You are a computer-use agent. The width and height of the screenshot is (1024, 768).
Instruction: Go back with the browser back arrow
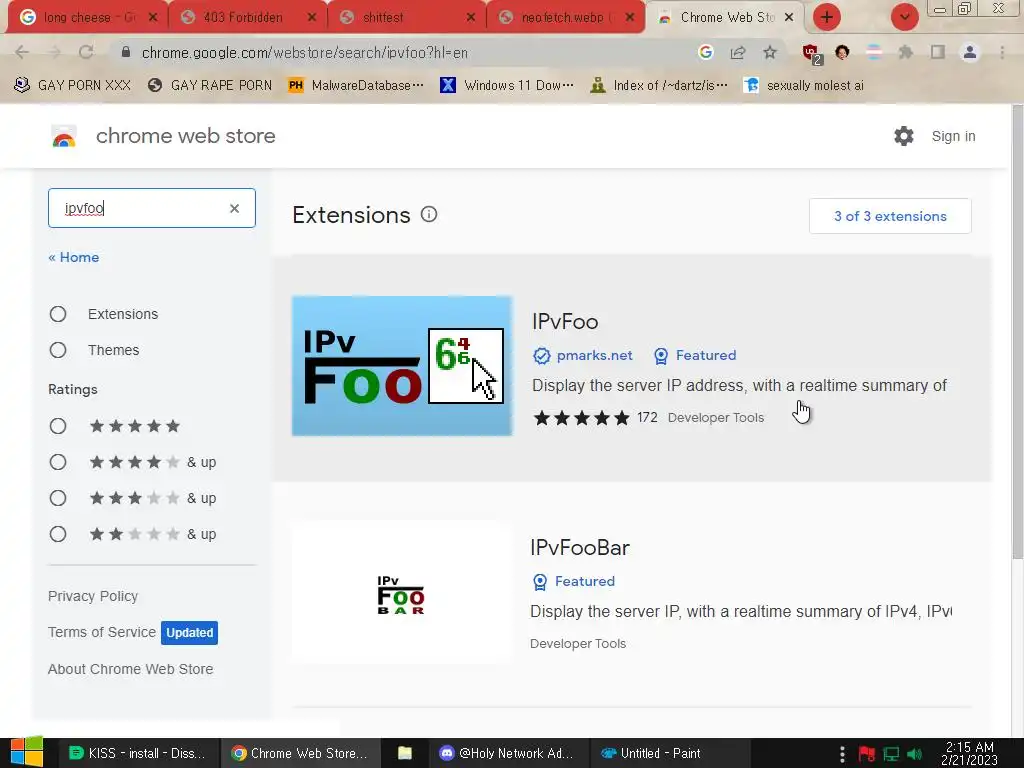pos(22,52)
